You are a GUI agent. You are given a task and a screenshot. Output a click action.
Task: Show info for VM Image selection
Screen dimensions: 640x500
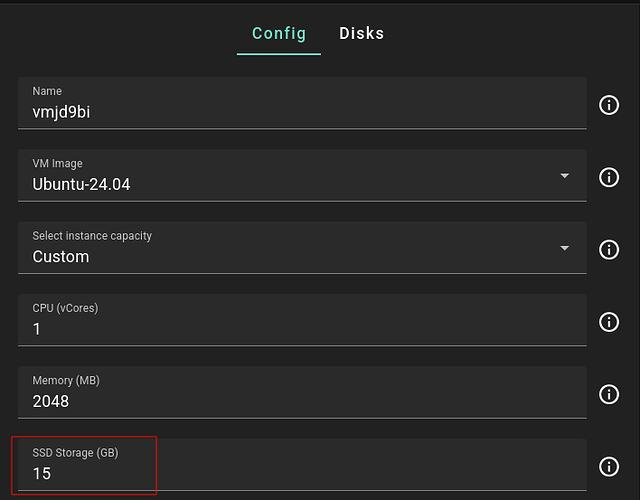click(x=609, y=177)
